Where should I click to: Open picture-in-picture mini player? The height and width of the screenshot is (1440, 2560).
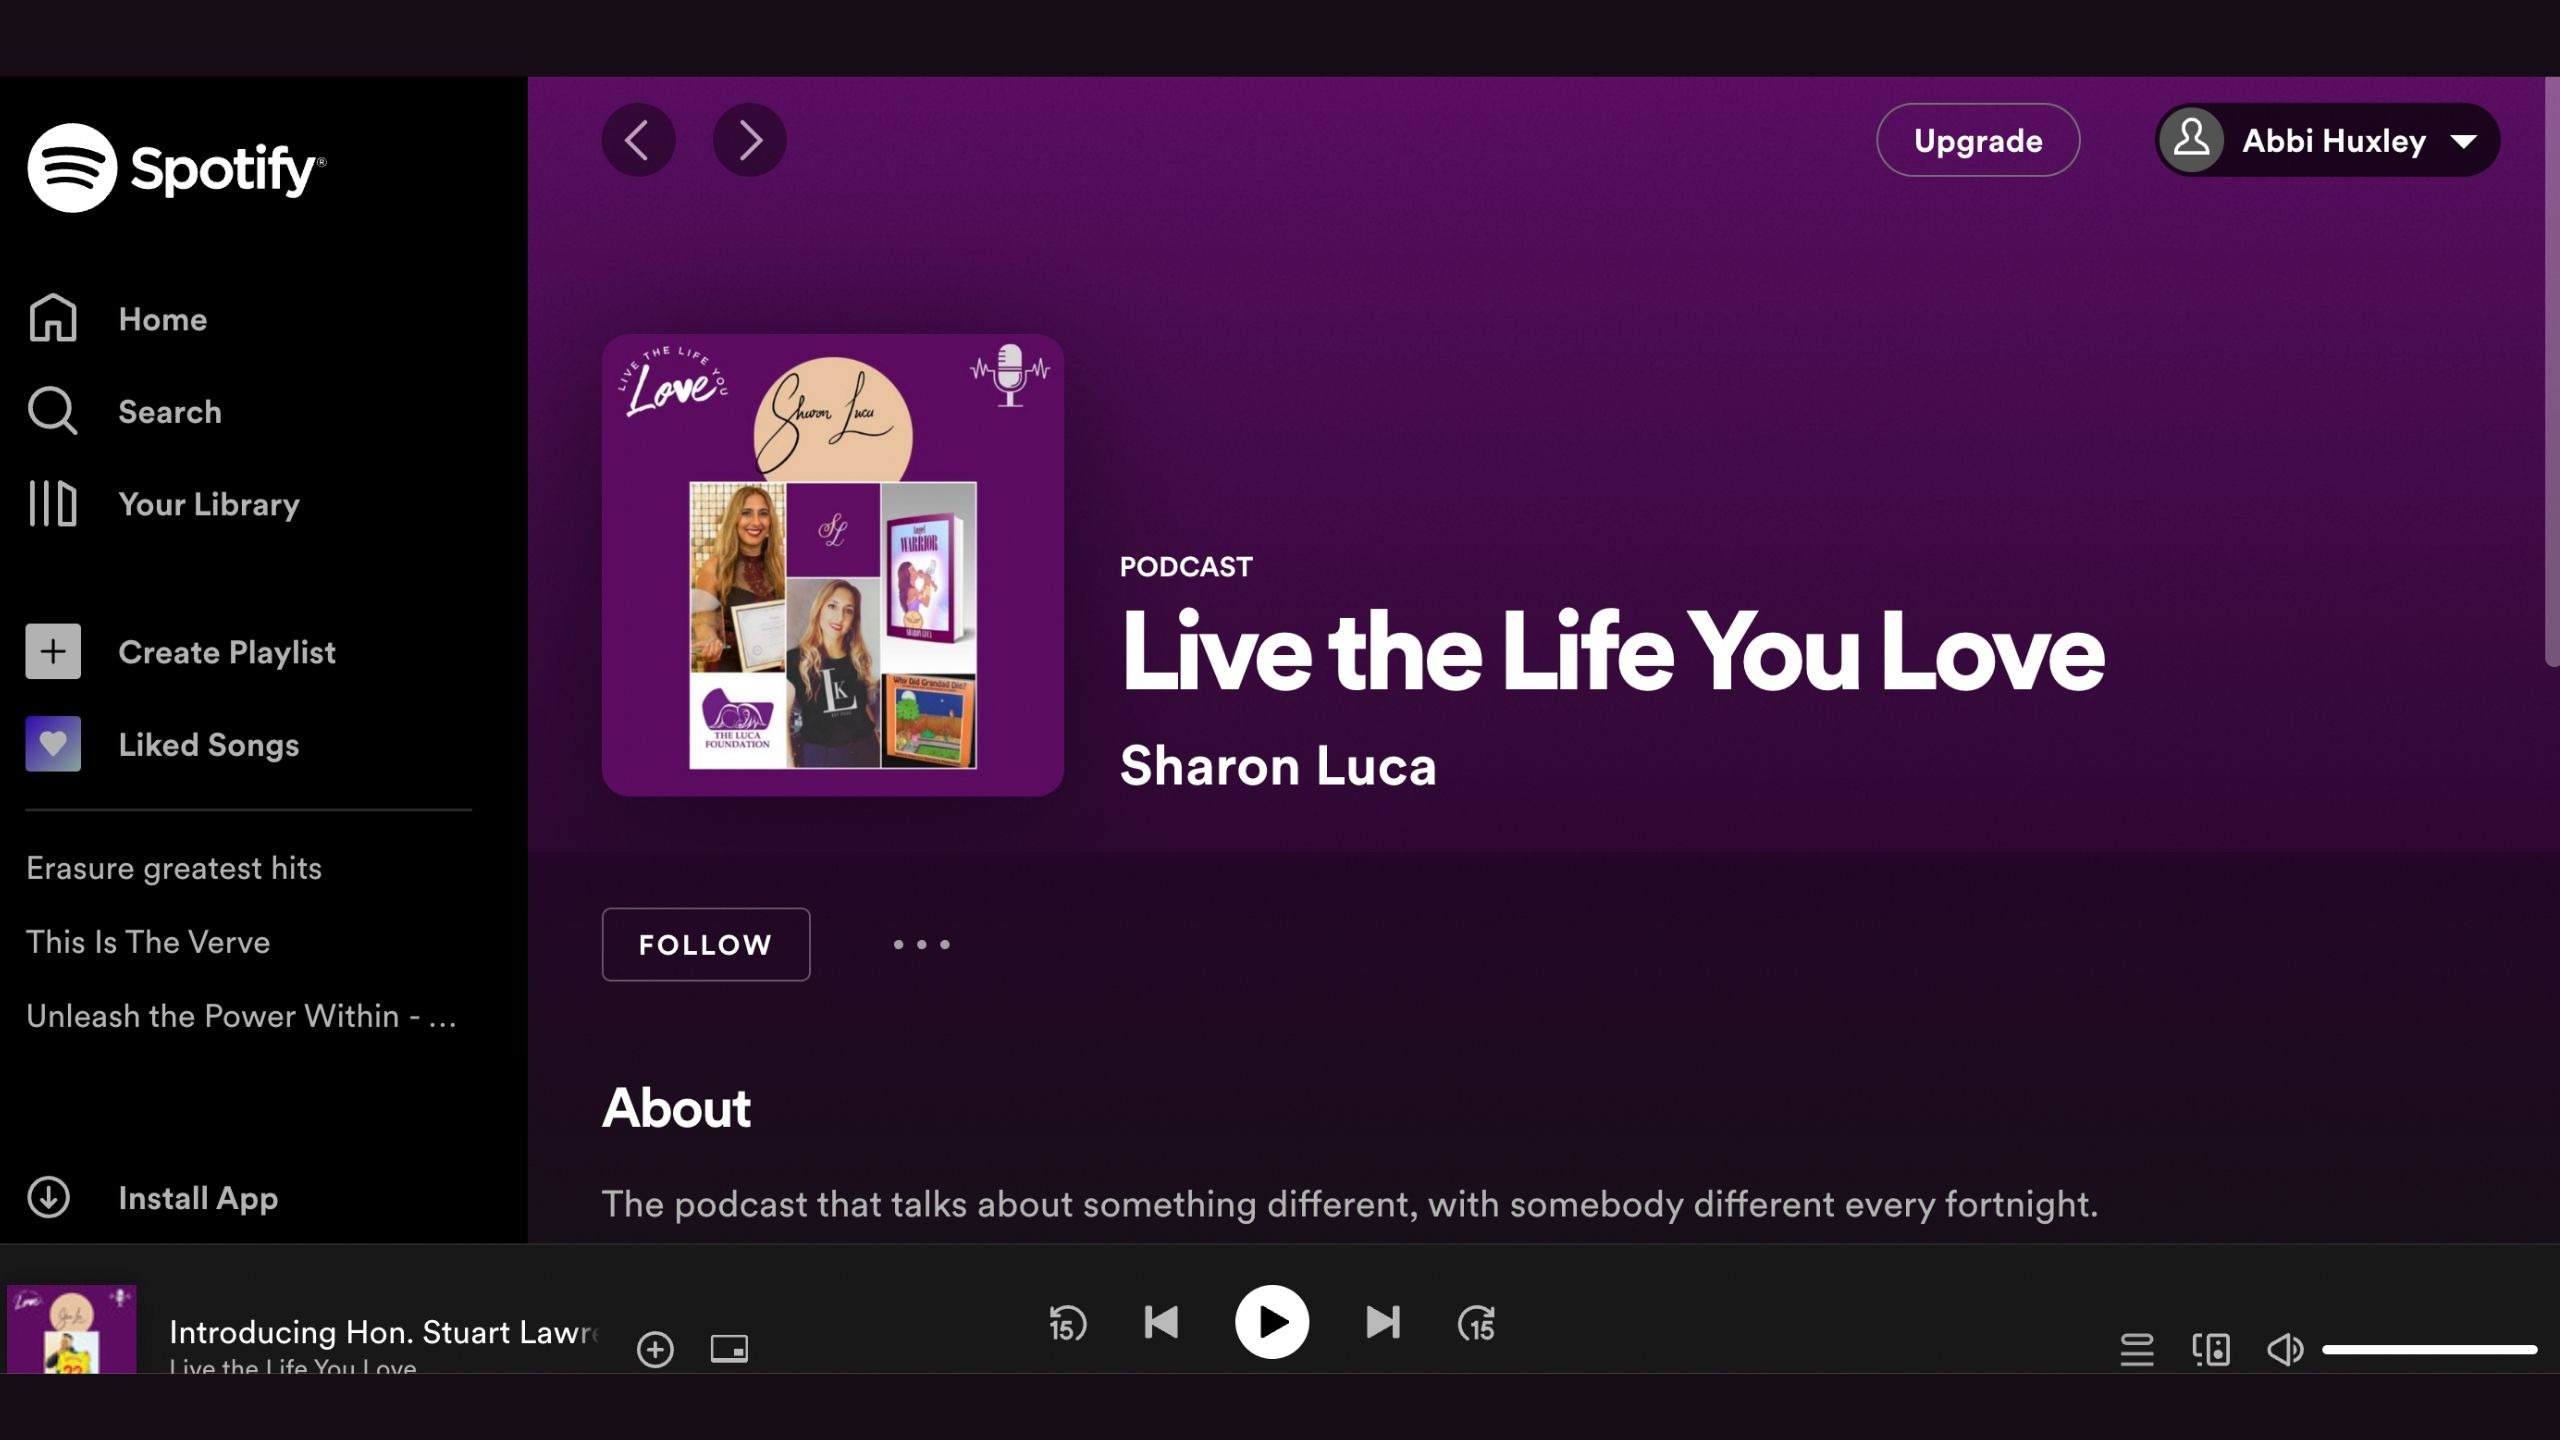coord(729,1349)
